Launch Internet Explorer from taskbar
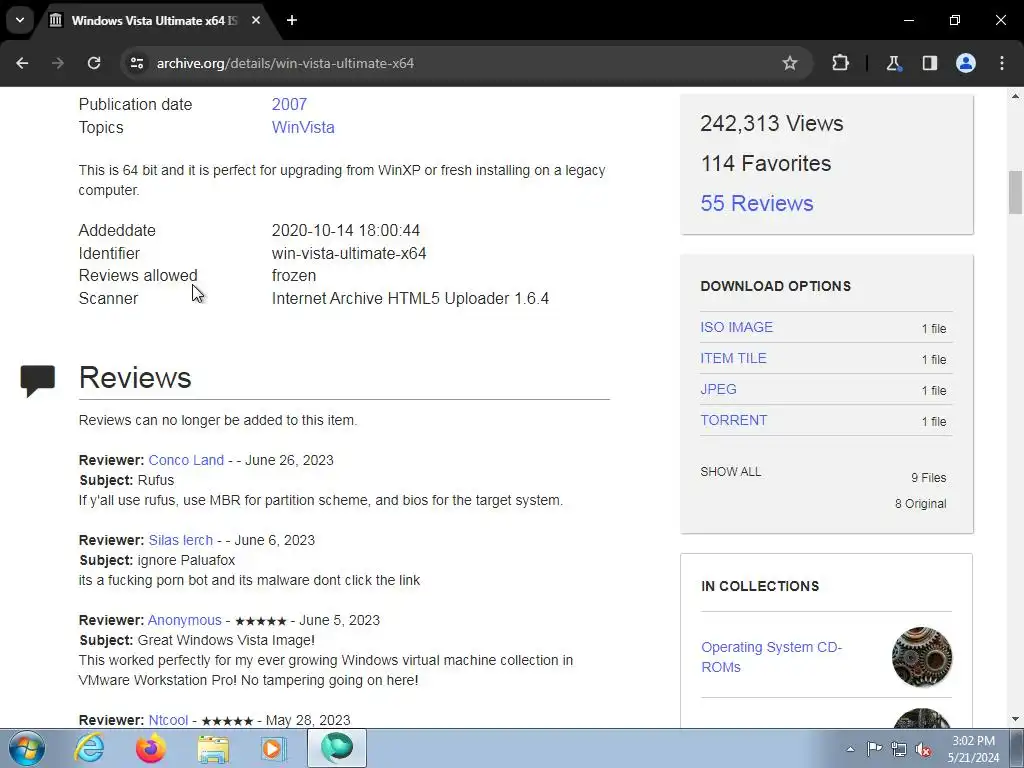Screen dimensions: 1024x768 89,748
